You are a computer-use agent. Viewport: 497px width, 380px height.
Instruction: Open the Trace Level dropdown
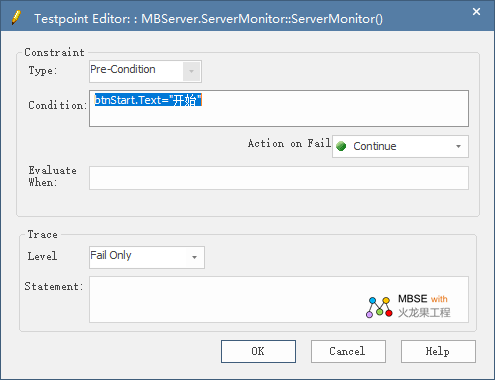pyautogui.click(x=147, y=257)
